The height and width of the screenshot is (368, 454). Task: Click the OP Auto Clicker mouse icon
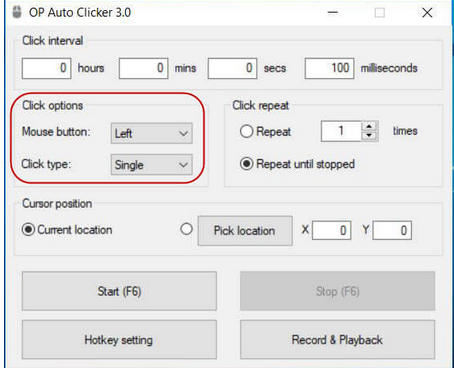[x=17, y=12]
